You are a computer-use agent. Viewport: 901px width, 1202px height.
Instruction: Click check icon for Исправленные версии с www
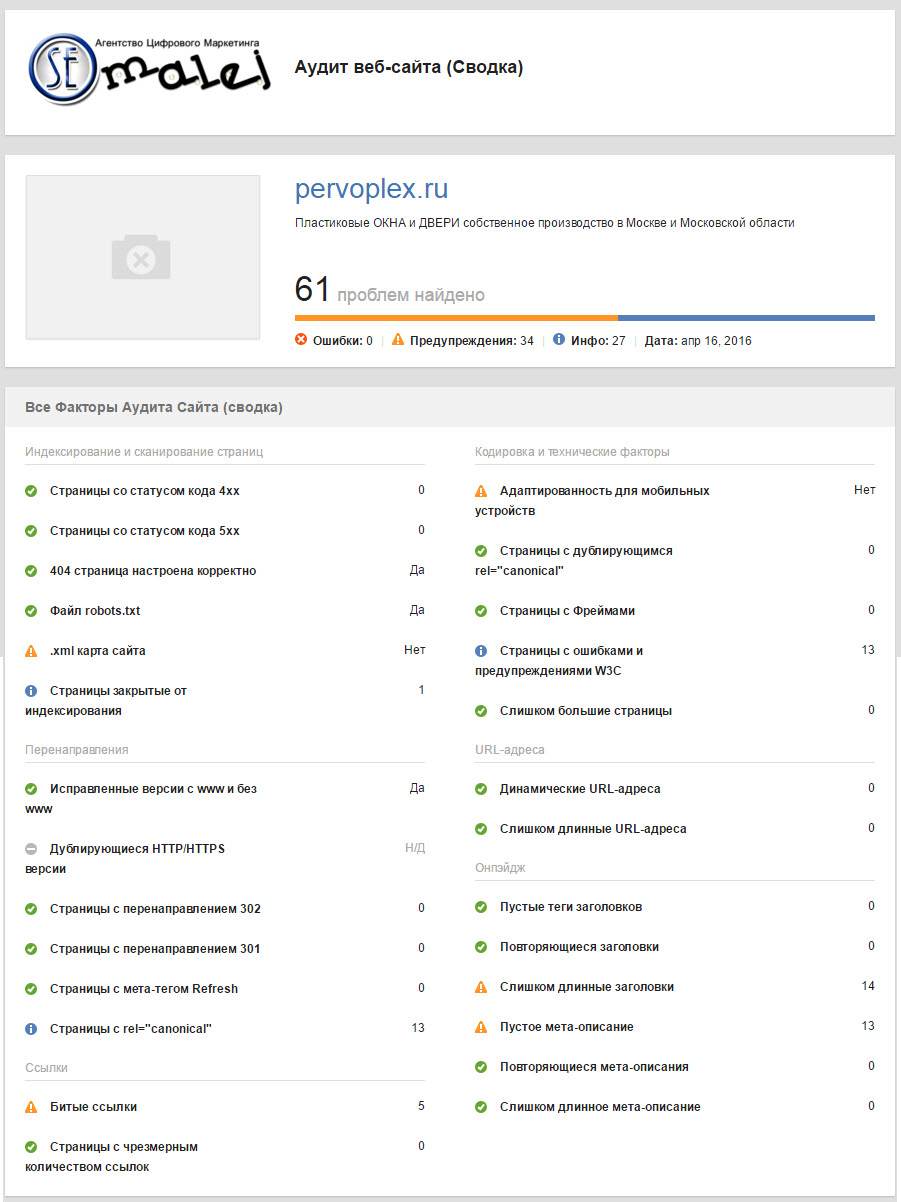(x=31, y=789)
